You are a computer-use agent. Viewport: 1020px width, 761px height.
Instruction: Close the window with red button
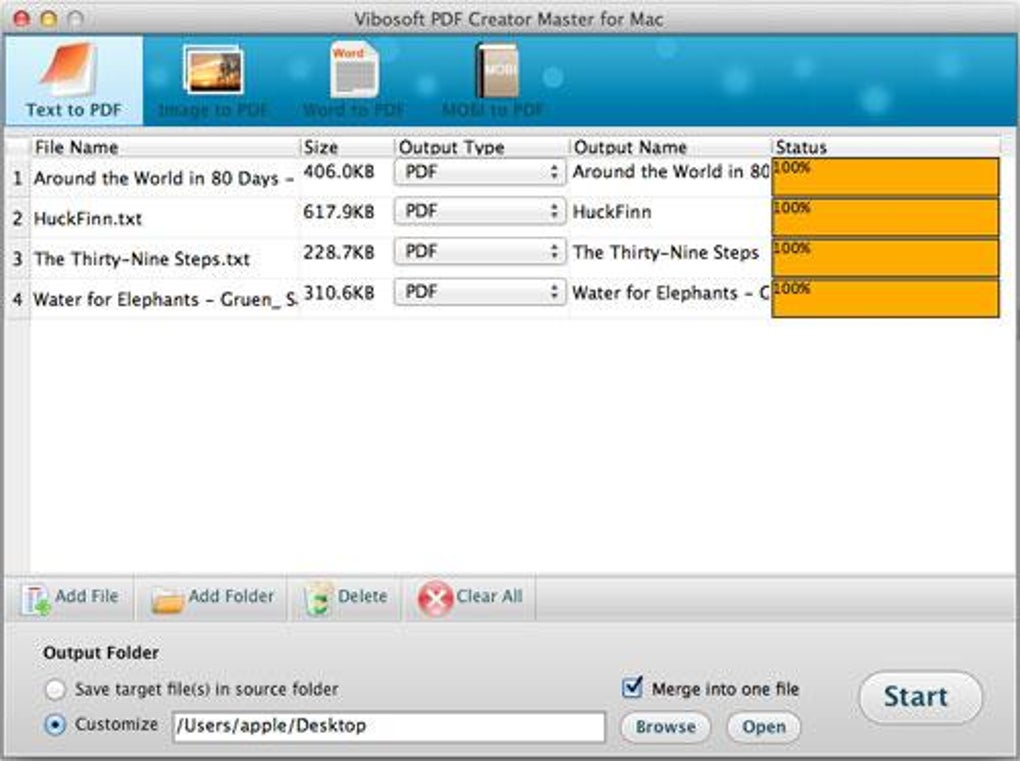click(21, 18)
